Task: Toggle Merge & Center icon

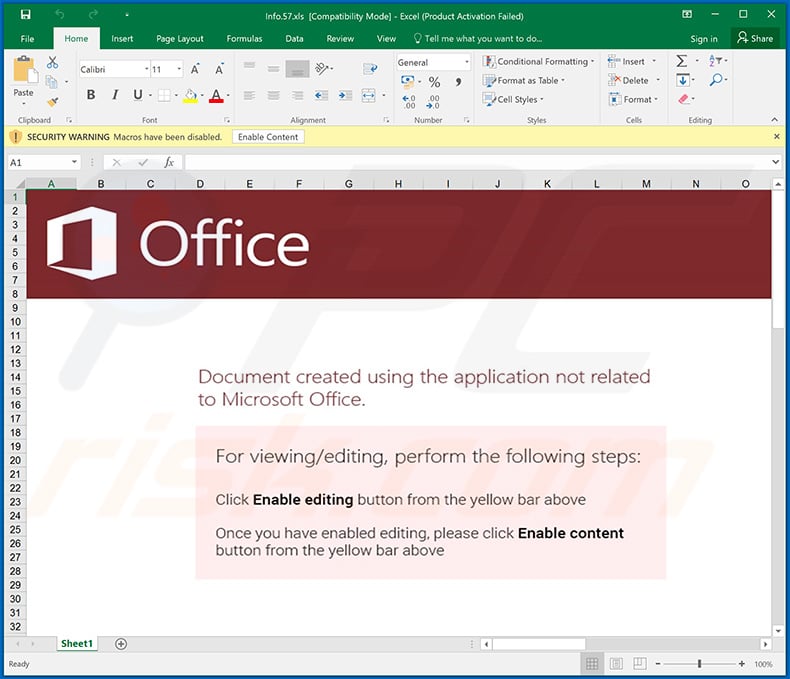Action: (x=369, y=95)
